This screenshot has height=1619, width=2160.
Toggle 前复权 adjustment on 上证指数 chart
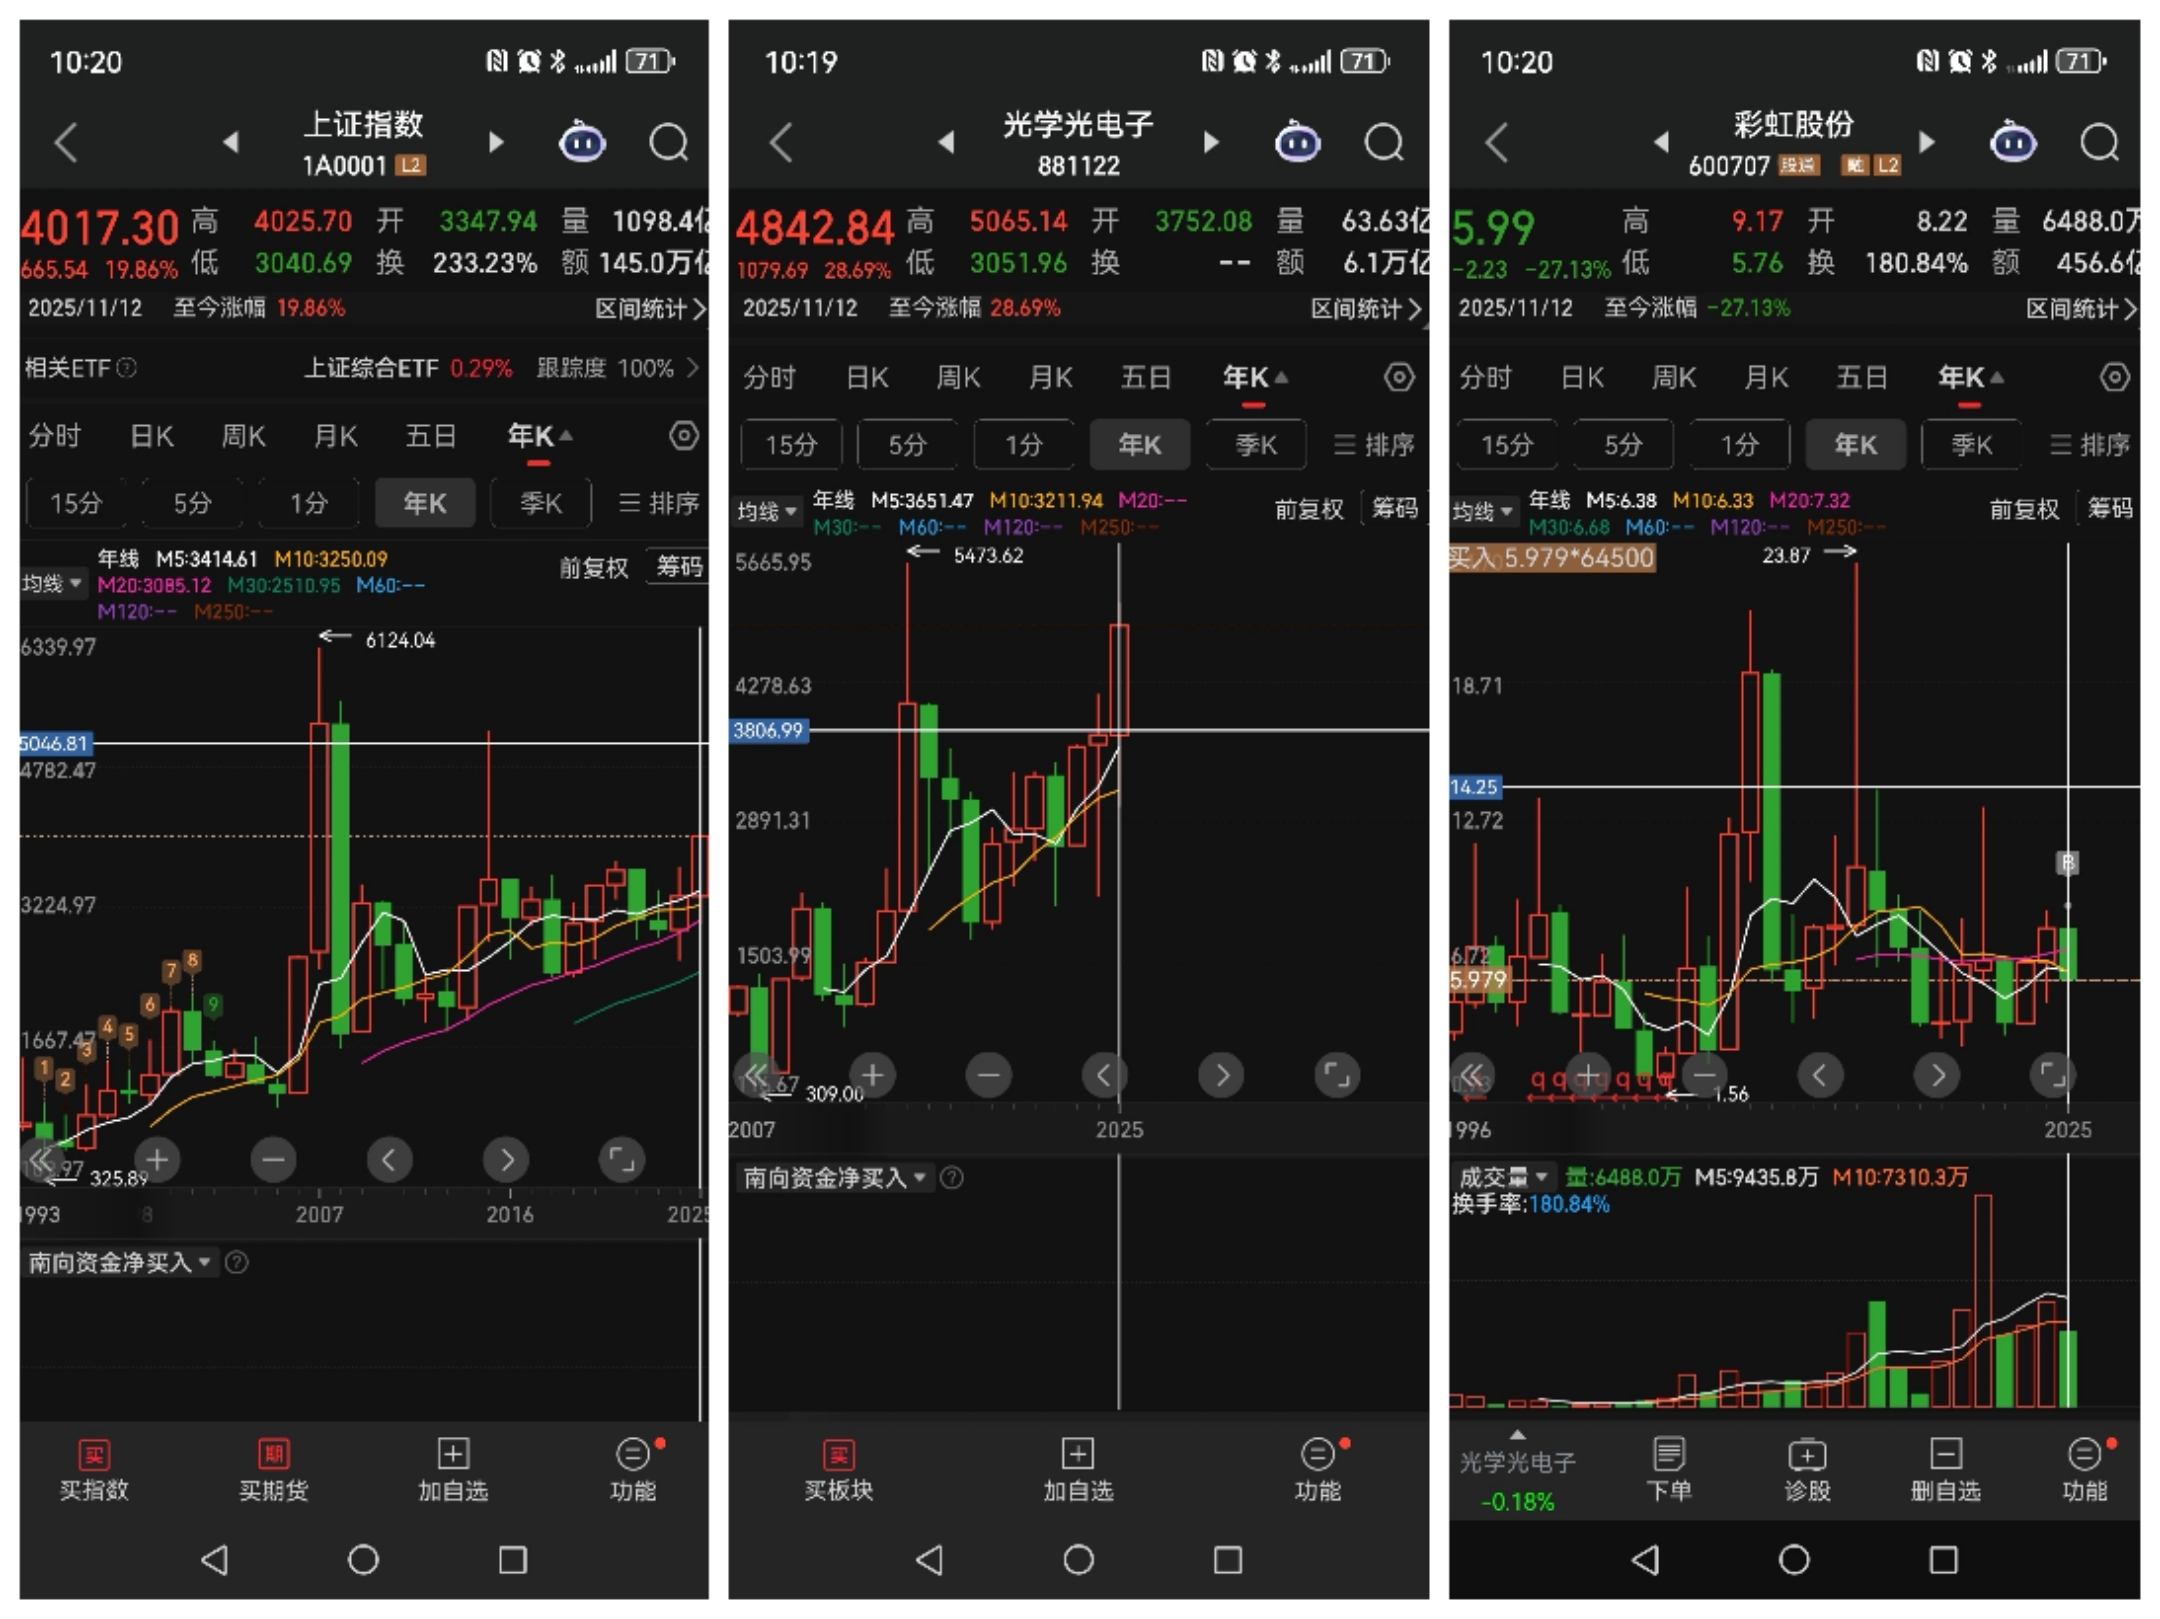pos(593,568)
